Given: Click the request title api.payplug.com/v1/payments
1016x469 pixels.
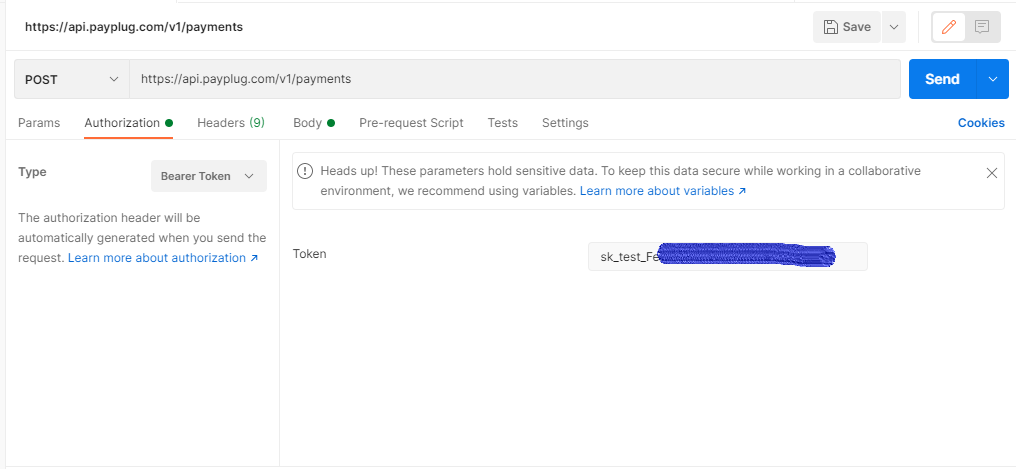Looking at the screenshot, I should click(134, 27).
